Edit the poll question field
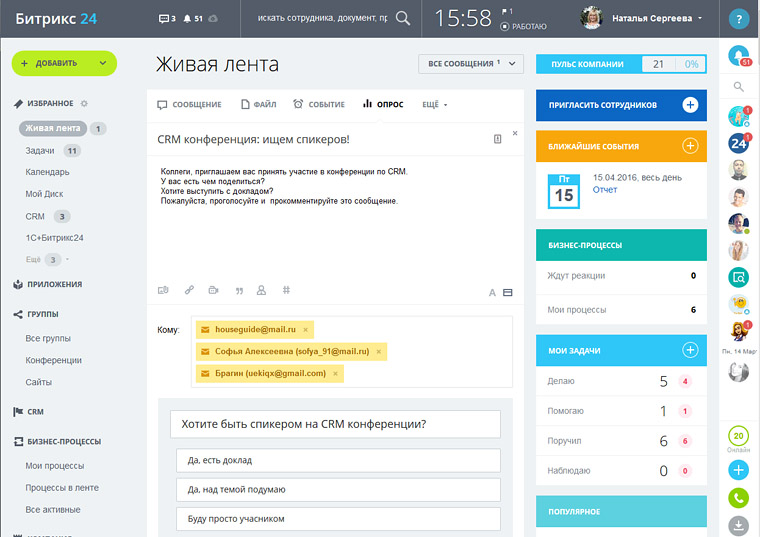 (335, 424)
